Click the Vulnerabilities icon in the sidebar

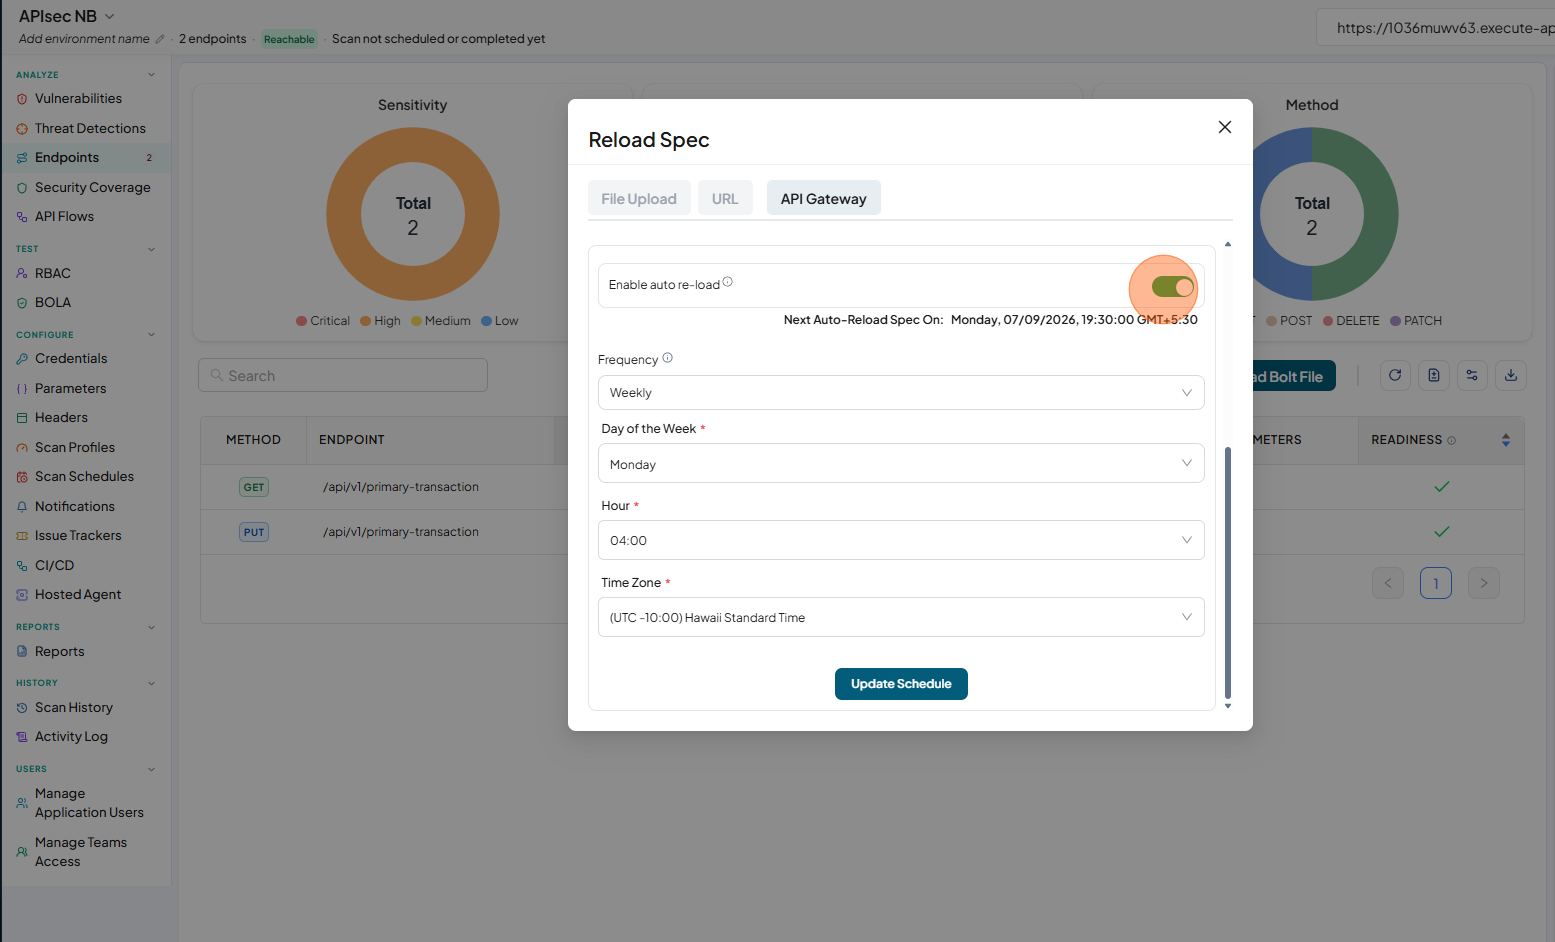click(22, 99)
